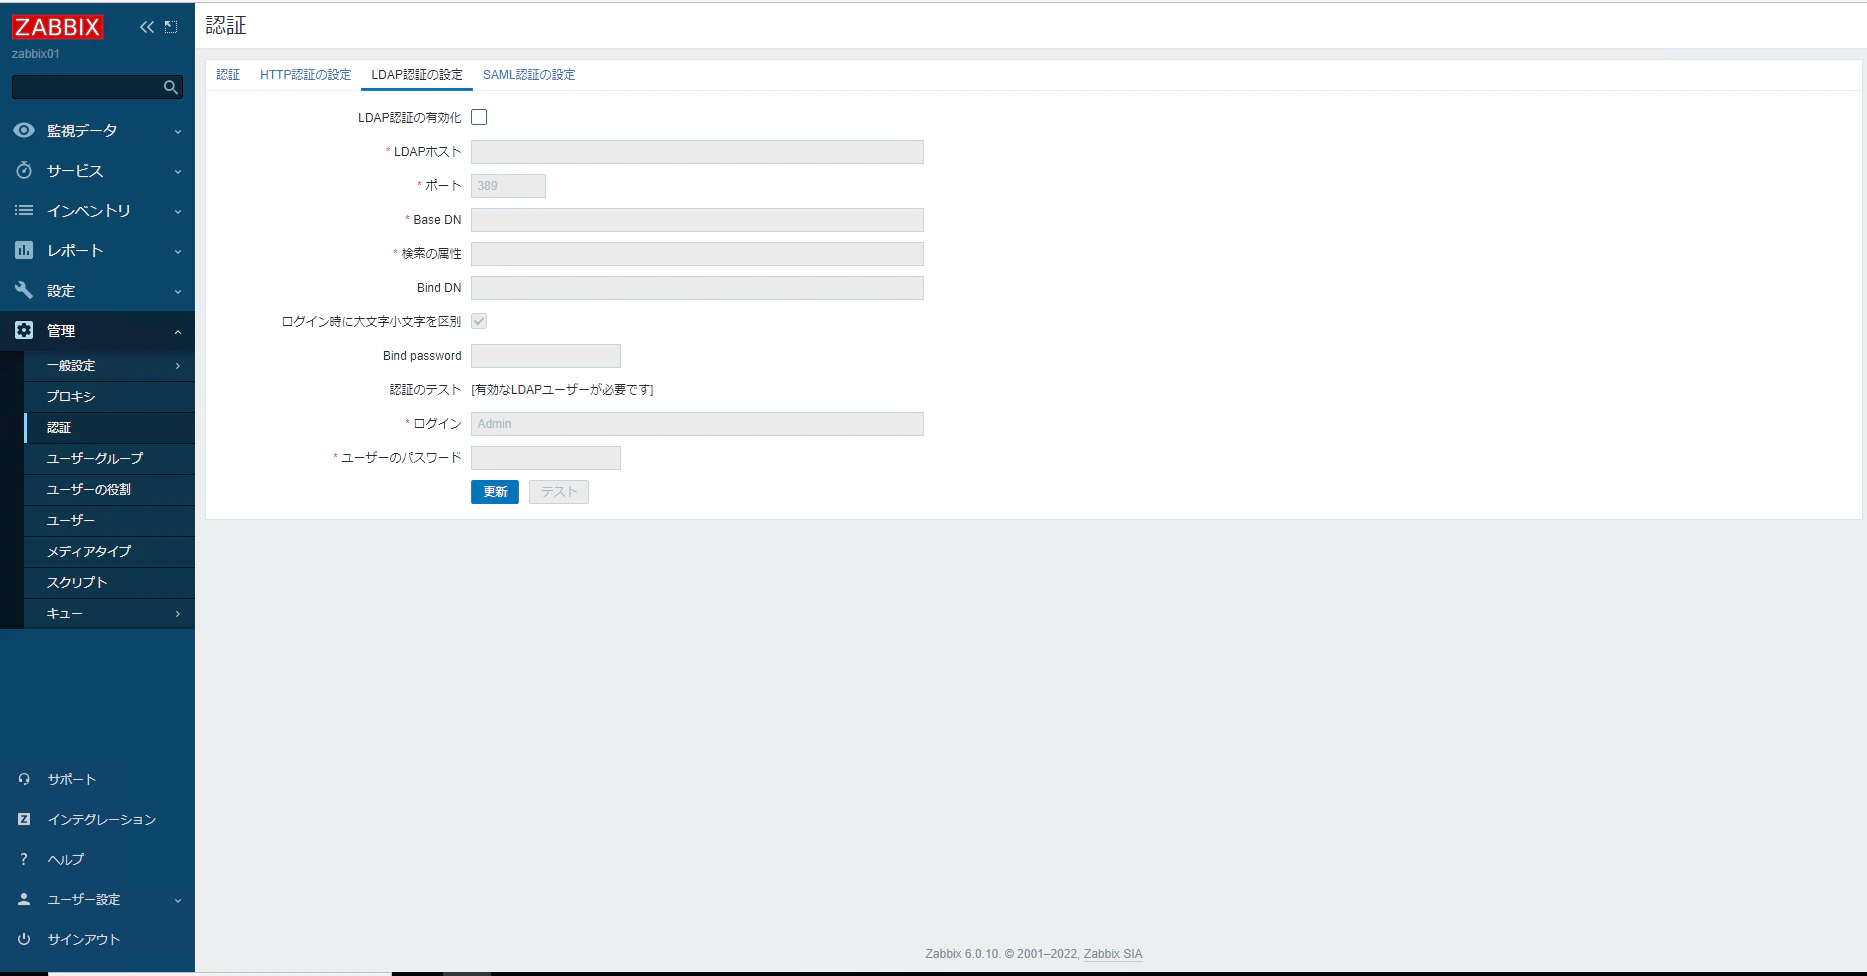
Task: Open the Zabbix SIA footer link
Action: coord(1113,954)
